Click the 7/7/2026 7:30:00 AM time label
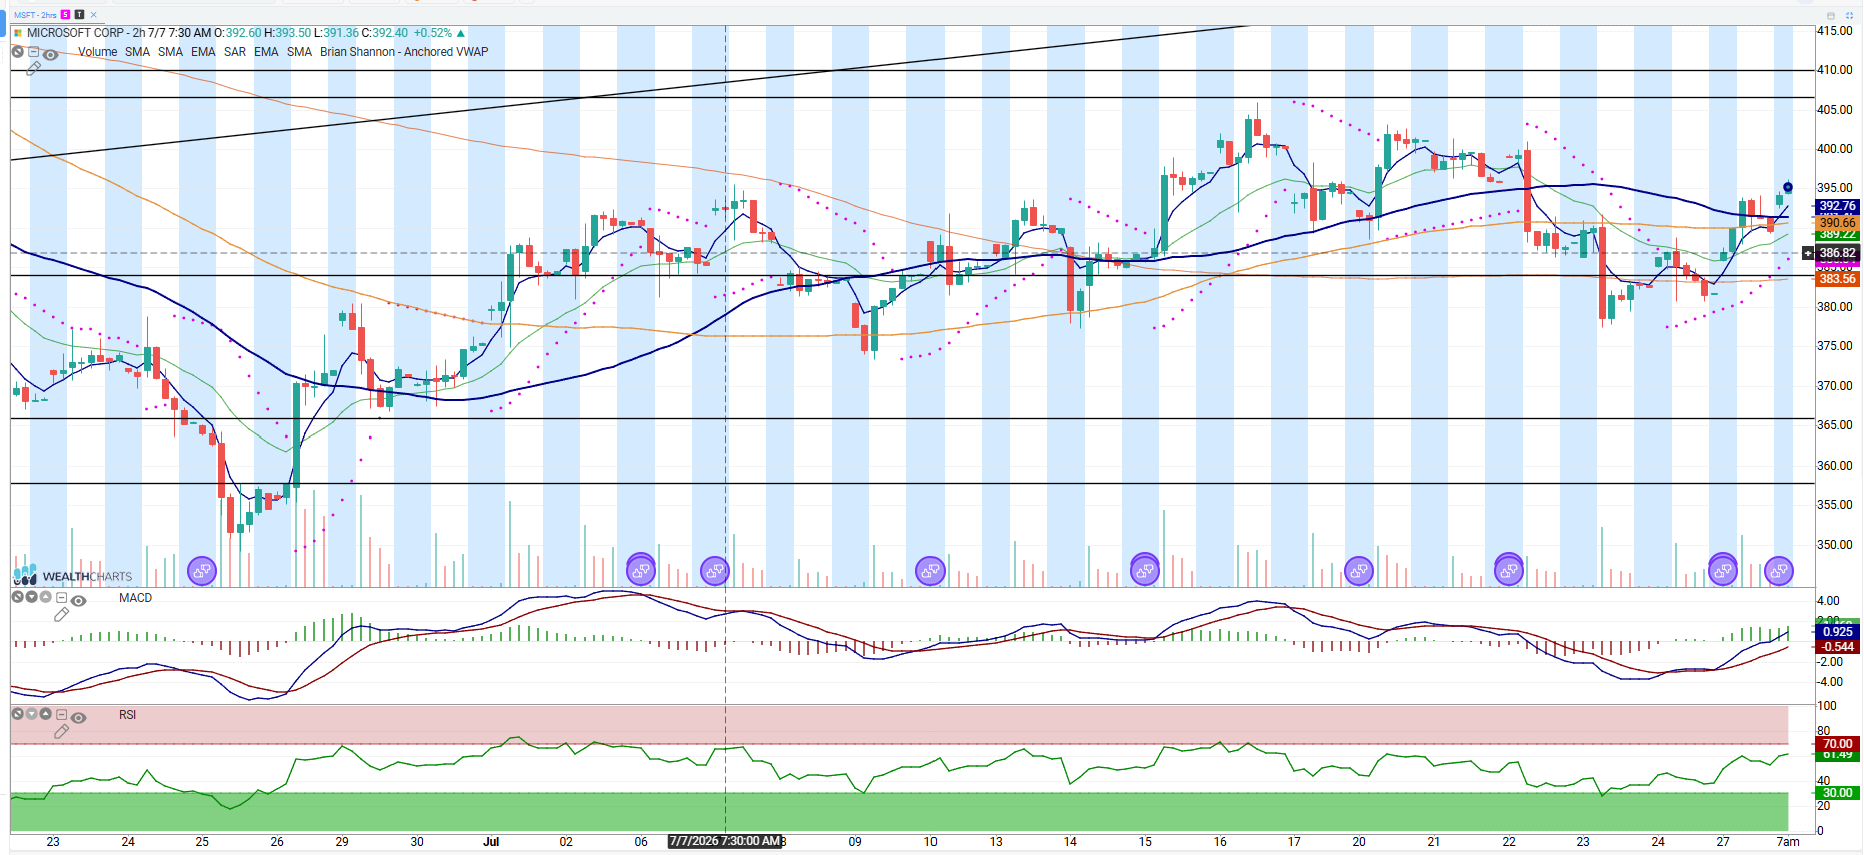This screenshot has width=1864, height=855. (x=725, y=841)
